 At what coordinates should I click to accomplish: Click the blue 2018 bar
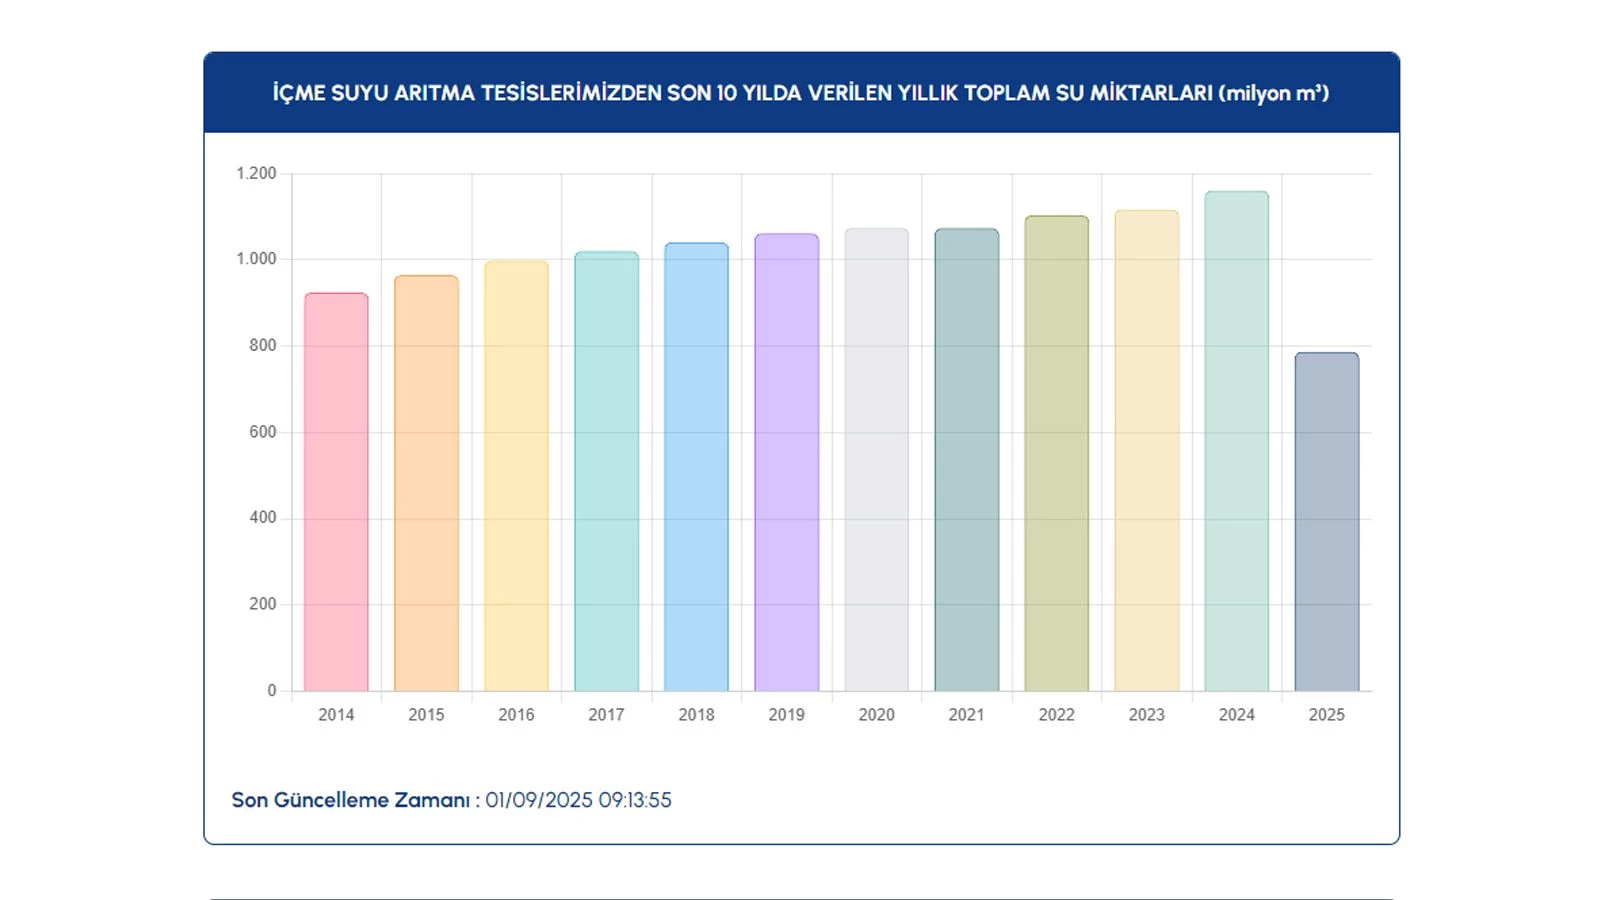(696, 467)
